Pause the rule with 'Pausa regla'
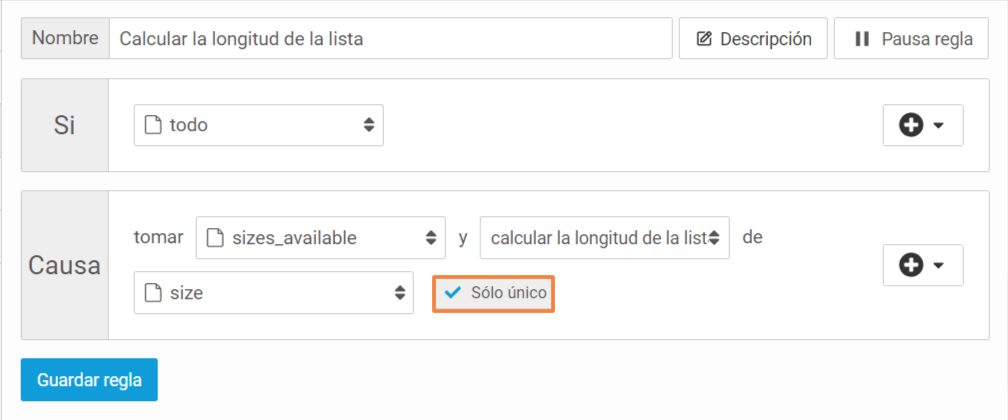Screen dimensions: 1008x420 click(911, 39)
